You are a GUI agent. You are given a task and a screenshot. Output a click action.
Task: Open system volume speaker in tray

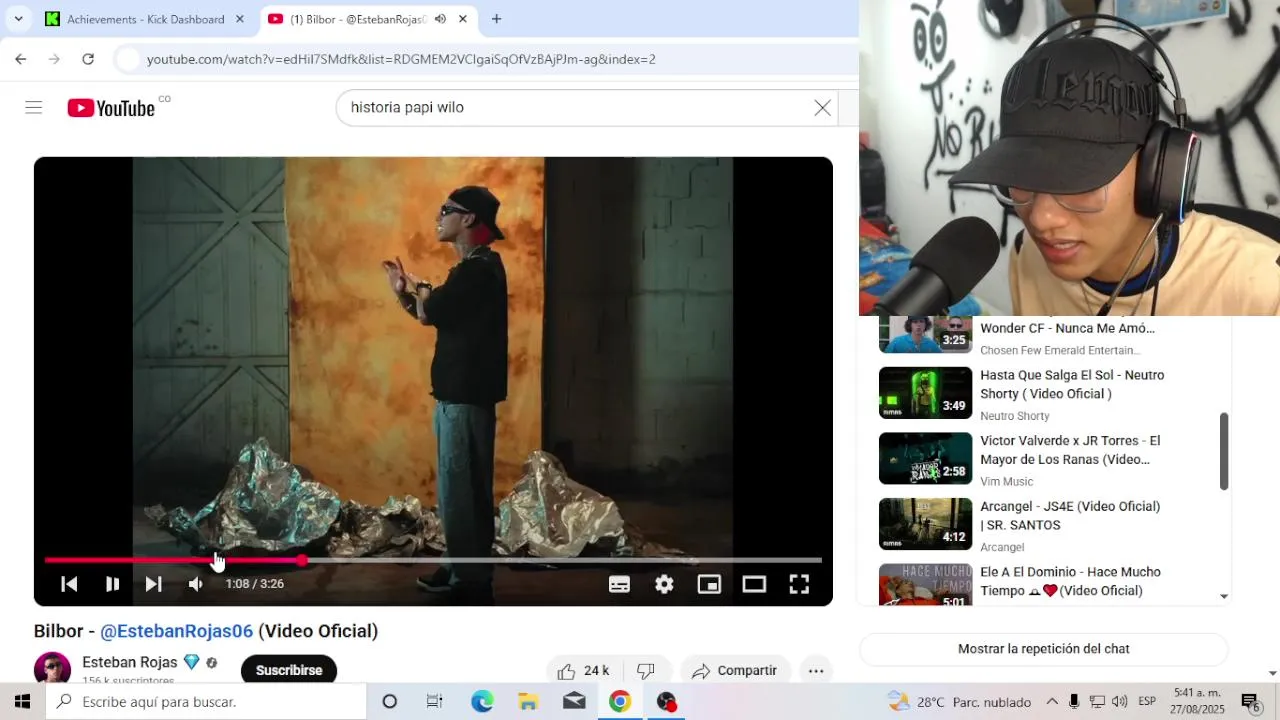(1119, 702)
